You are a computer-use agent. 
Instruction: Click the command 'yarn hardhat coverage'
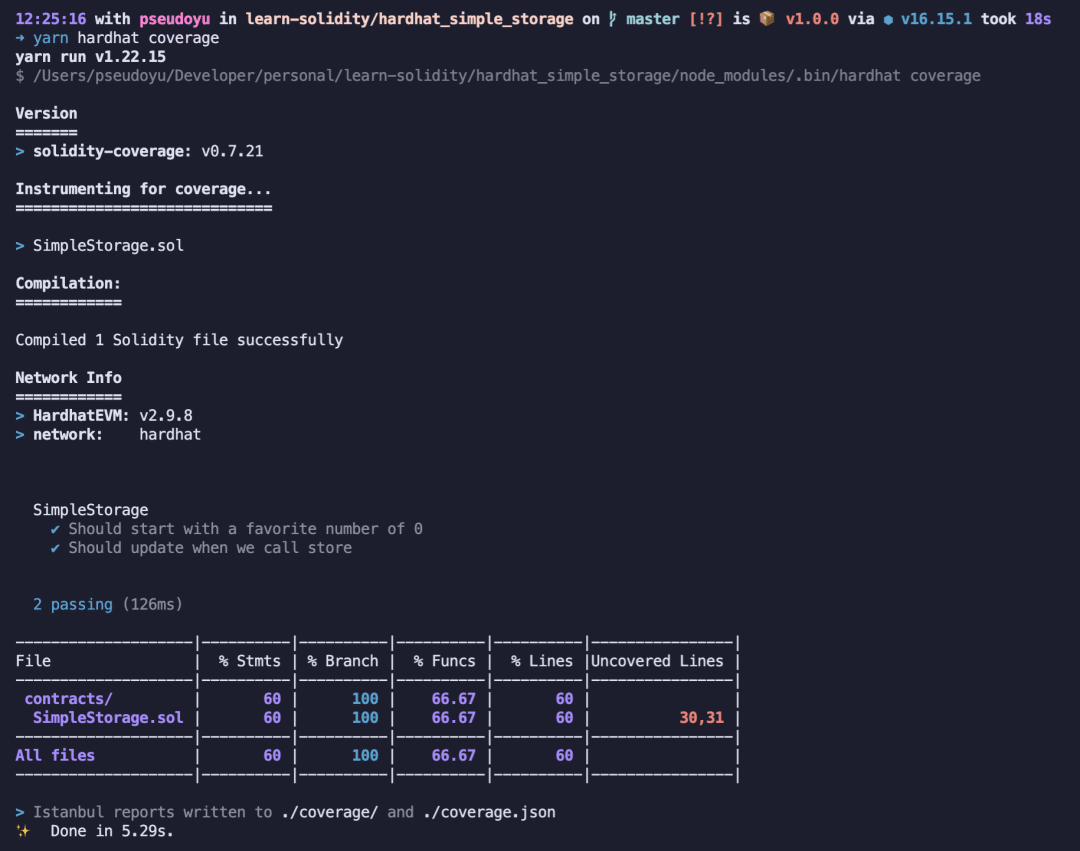tap(126, 38)
